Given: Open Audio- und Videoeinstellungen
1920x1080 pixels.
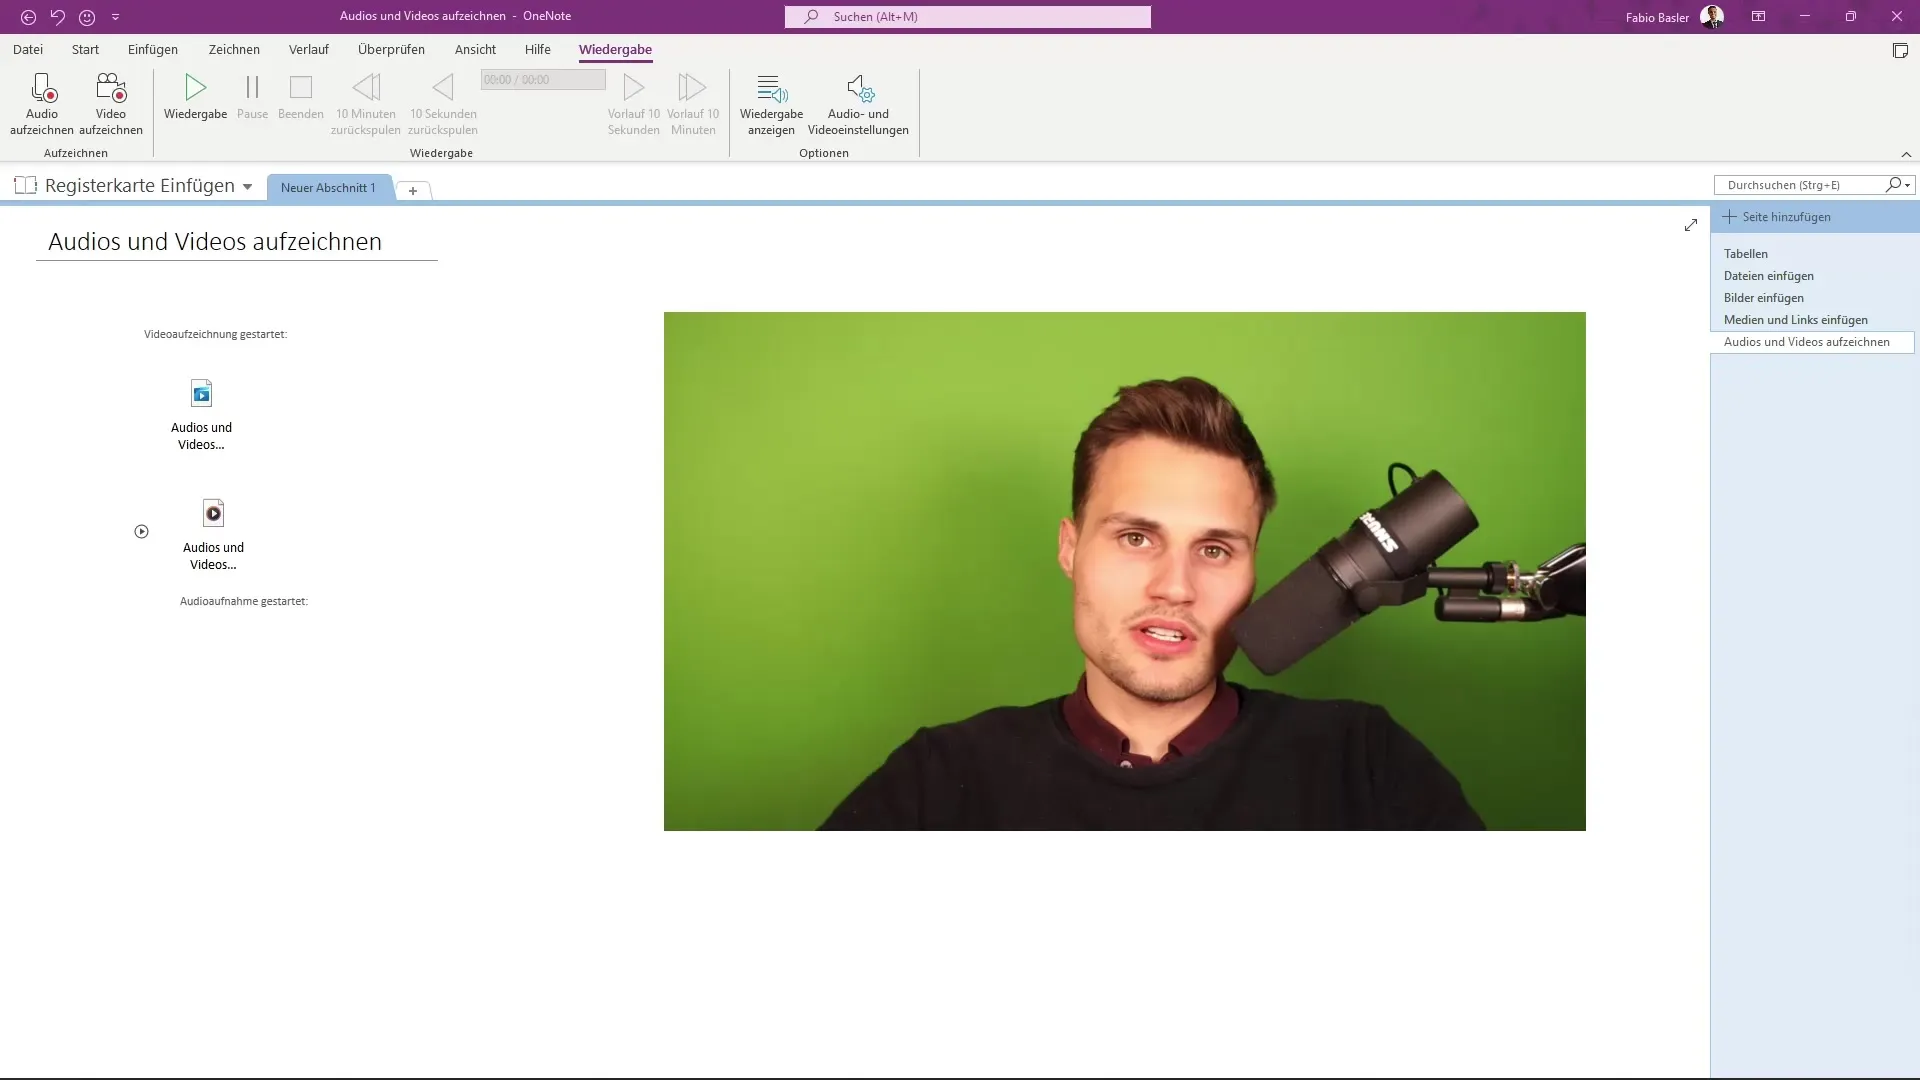Looking at the screenshot, I should (858, 104).
